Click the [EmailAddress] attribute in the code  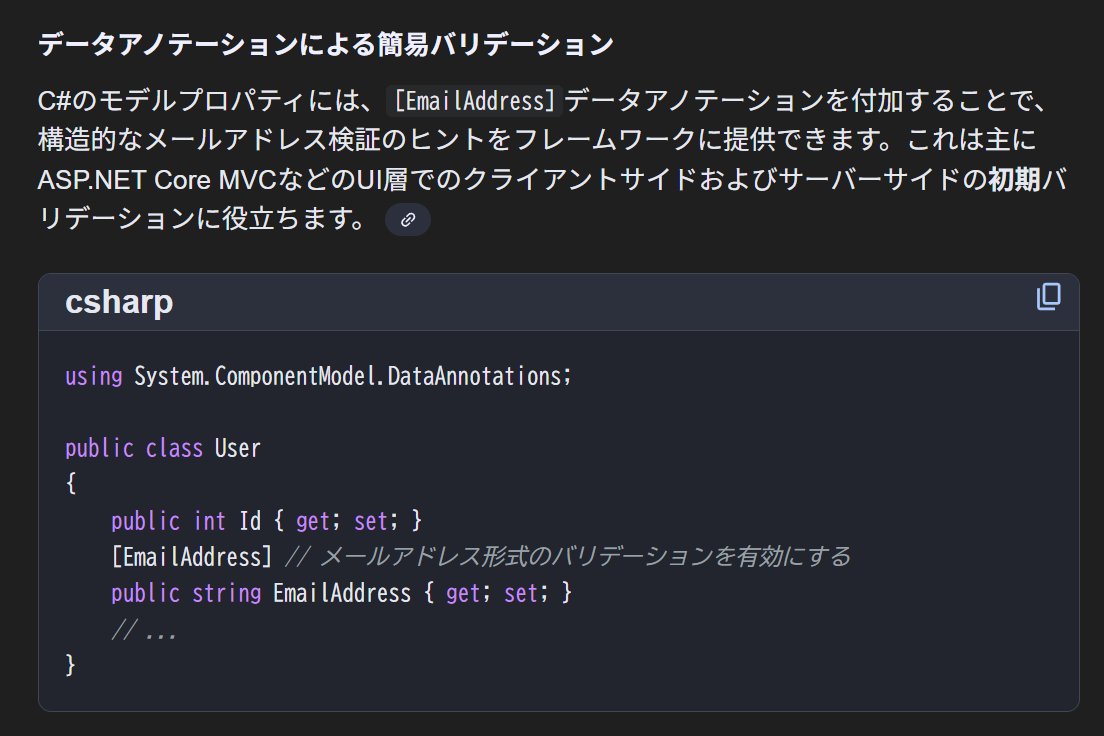192,557
